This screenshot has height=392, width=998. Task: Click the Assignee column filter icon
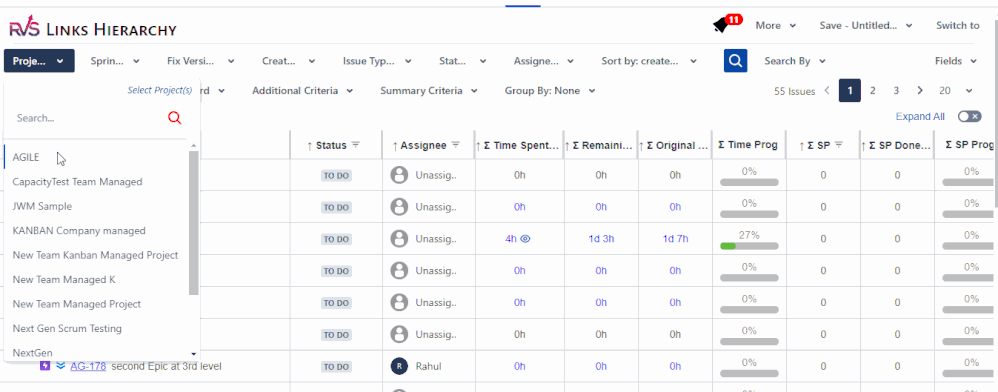(456, 145)
